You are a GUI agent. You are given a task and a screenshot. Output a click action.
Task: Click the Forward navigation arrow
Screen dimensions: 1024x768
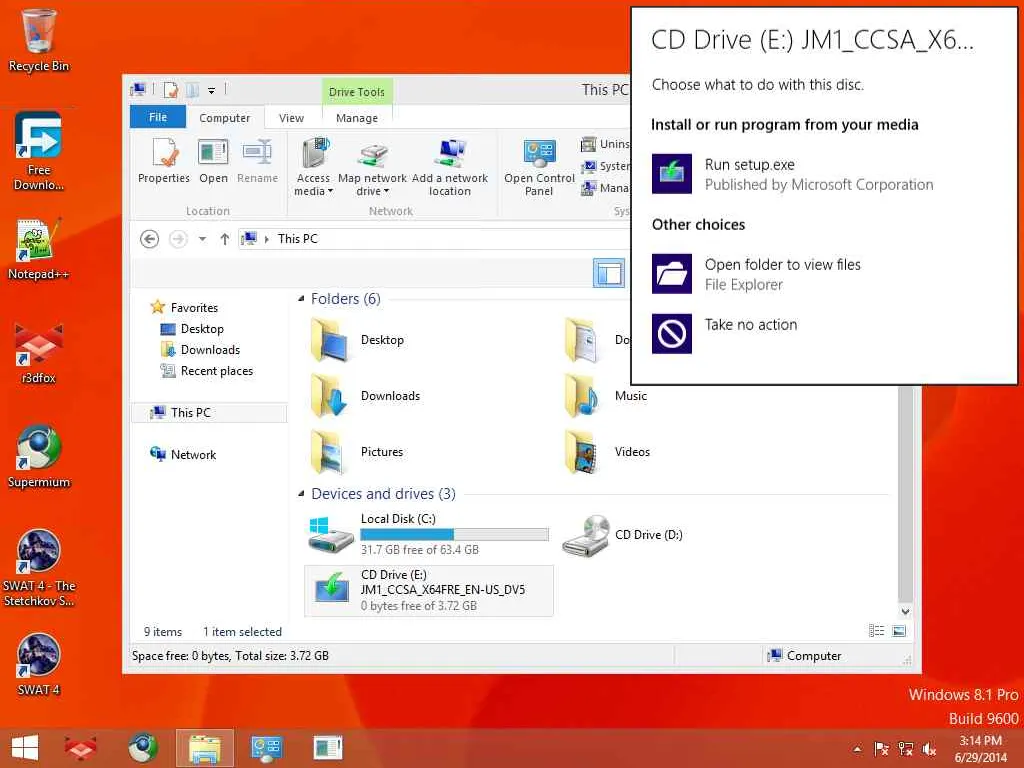pos(178,239)
